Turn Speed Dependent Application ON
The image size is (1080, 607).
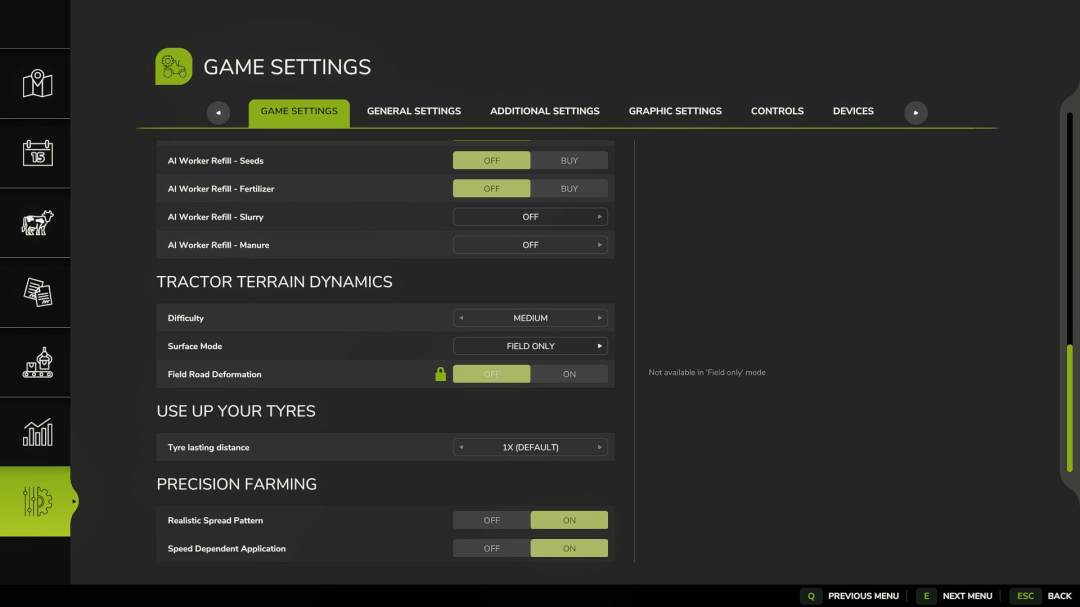pos(569,548)
